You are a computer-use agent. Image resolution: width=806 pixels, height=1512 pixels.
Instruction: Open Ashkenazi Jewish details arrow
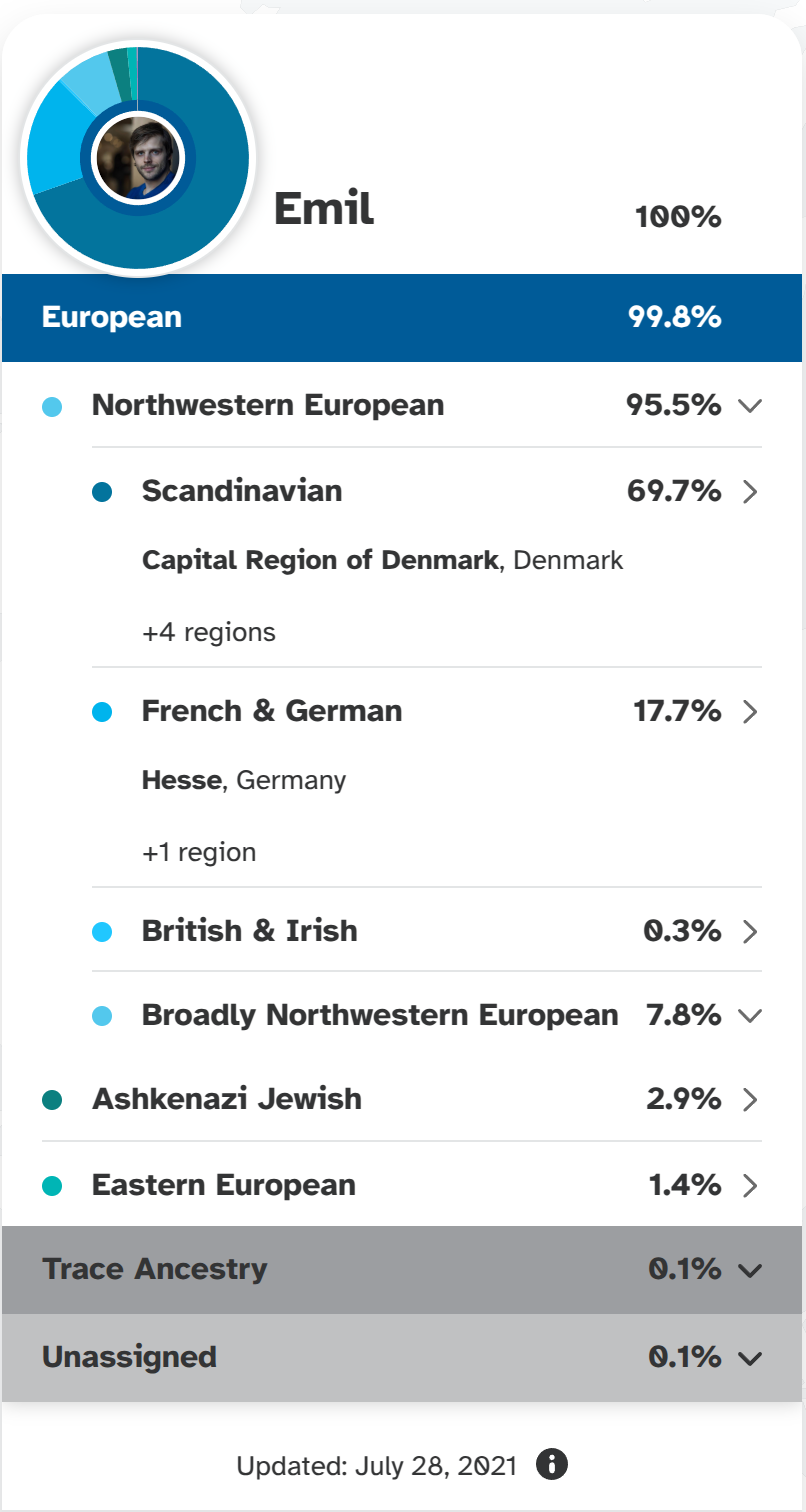(751, 1100)
